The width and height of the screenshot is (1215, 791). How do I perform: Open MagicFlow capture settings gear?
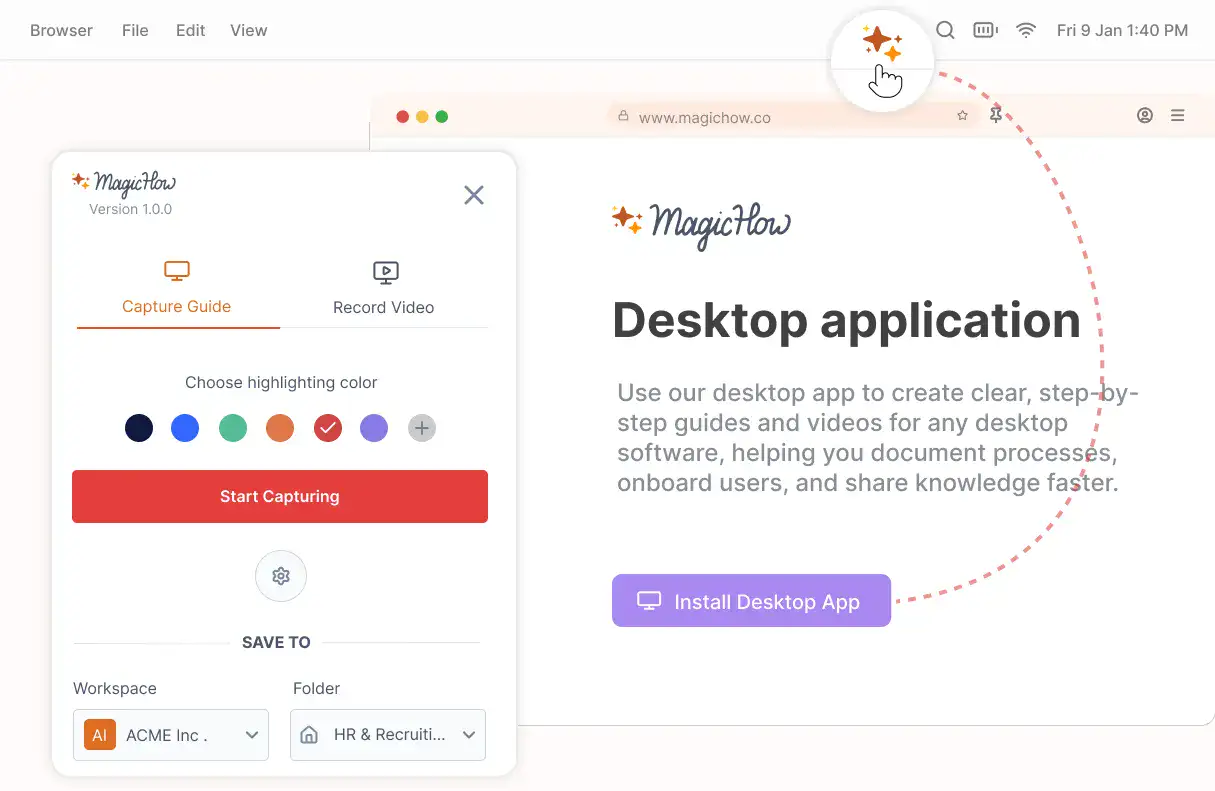(x=280, y=576)
